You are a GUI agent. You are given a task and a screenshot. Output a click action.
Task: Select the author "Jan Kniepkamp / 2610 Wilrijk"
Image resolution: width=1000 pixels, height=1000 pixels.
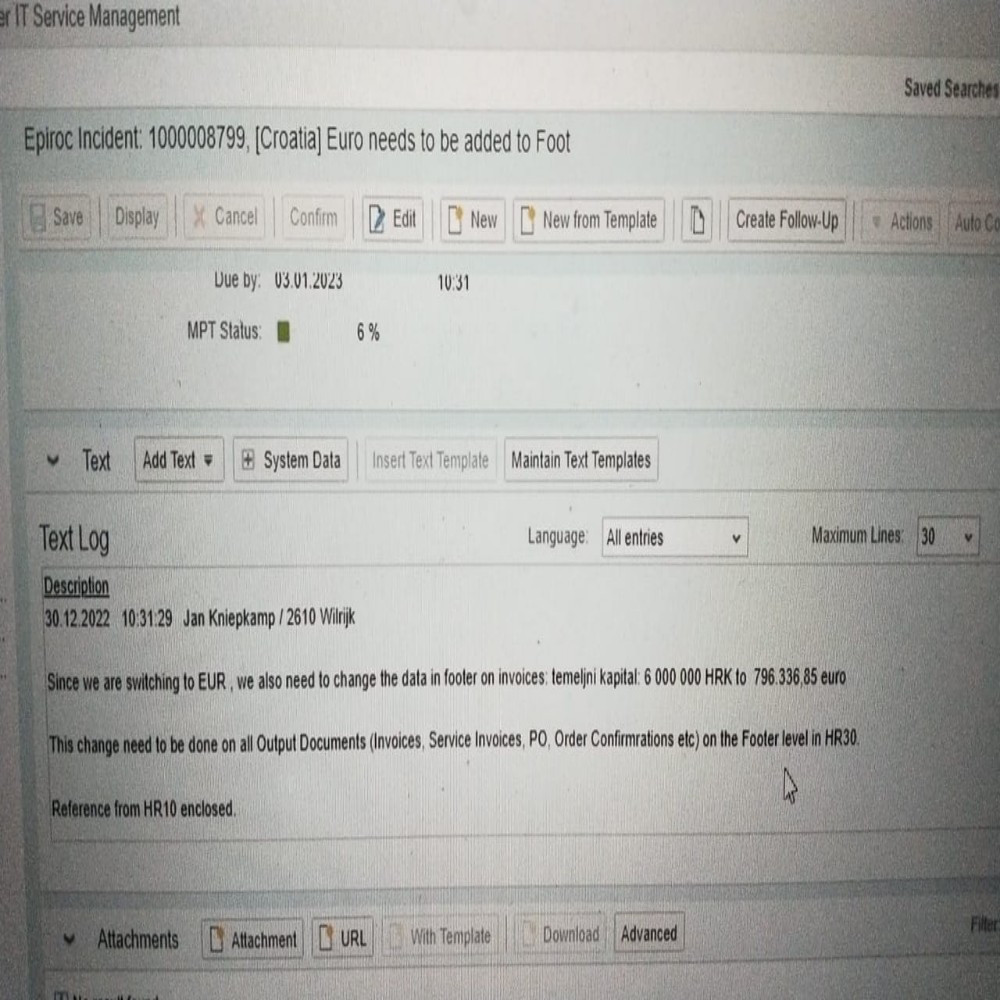(x=269, y=617)
